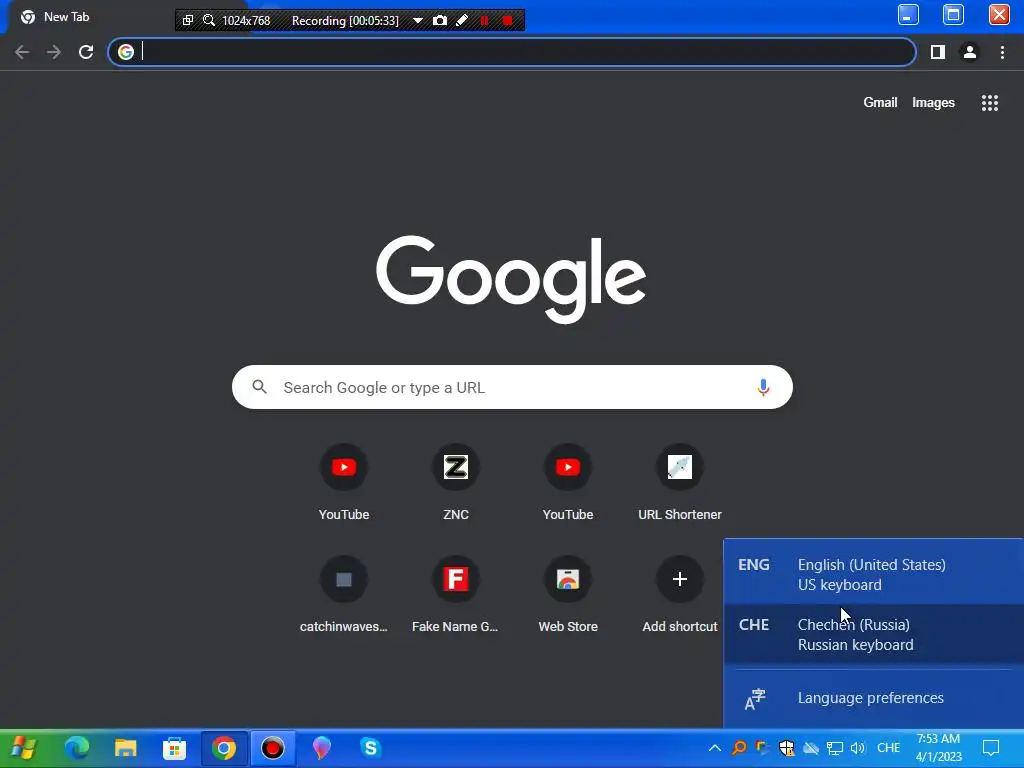Take a screenshot with the camera icon
This screenshot has width=1024, height=768.
pyautogui.click(x=440, y=20)
